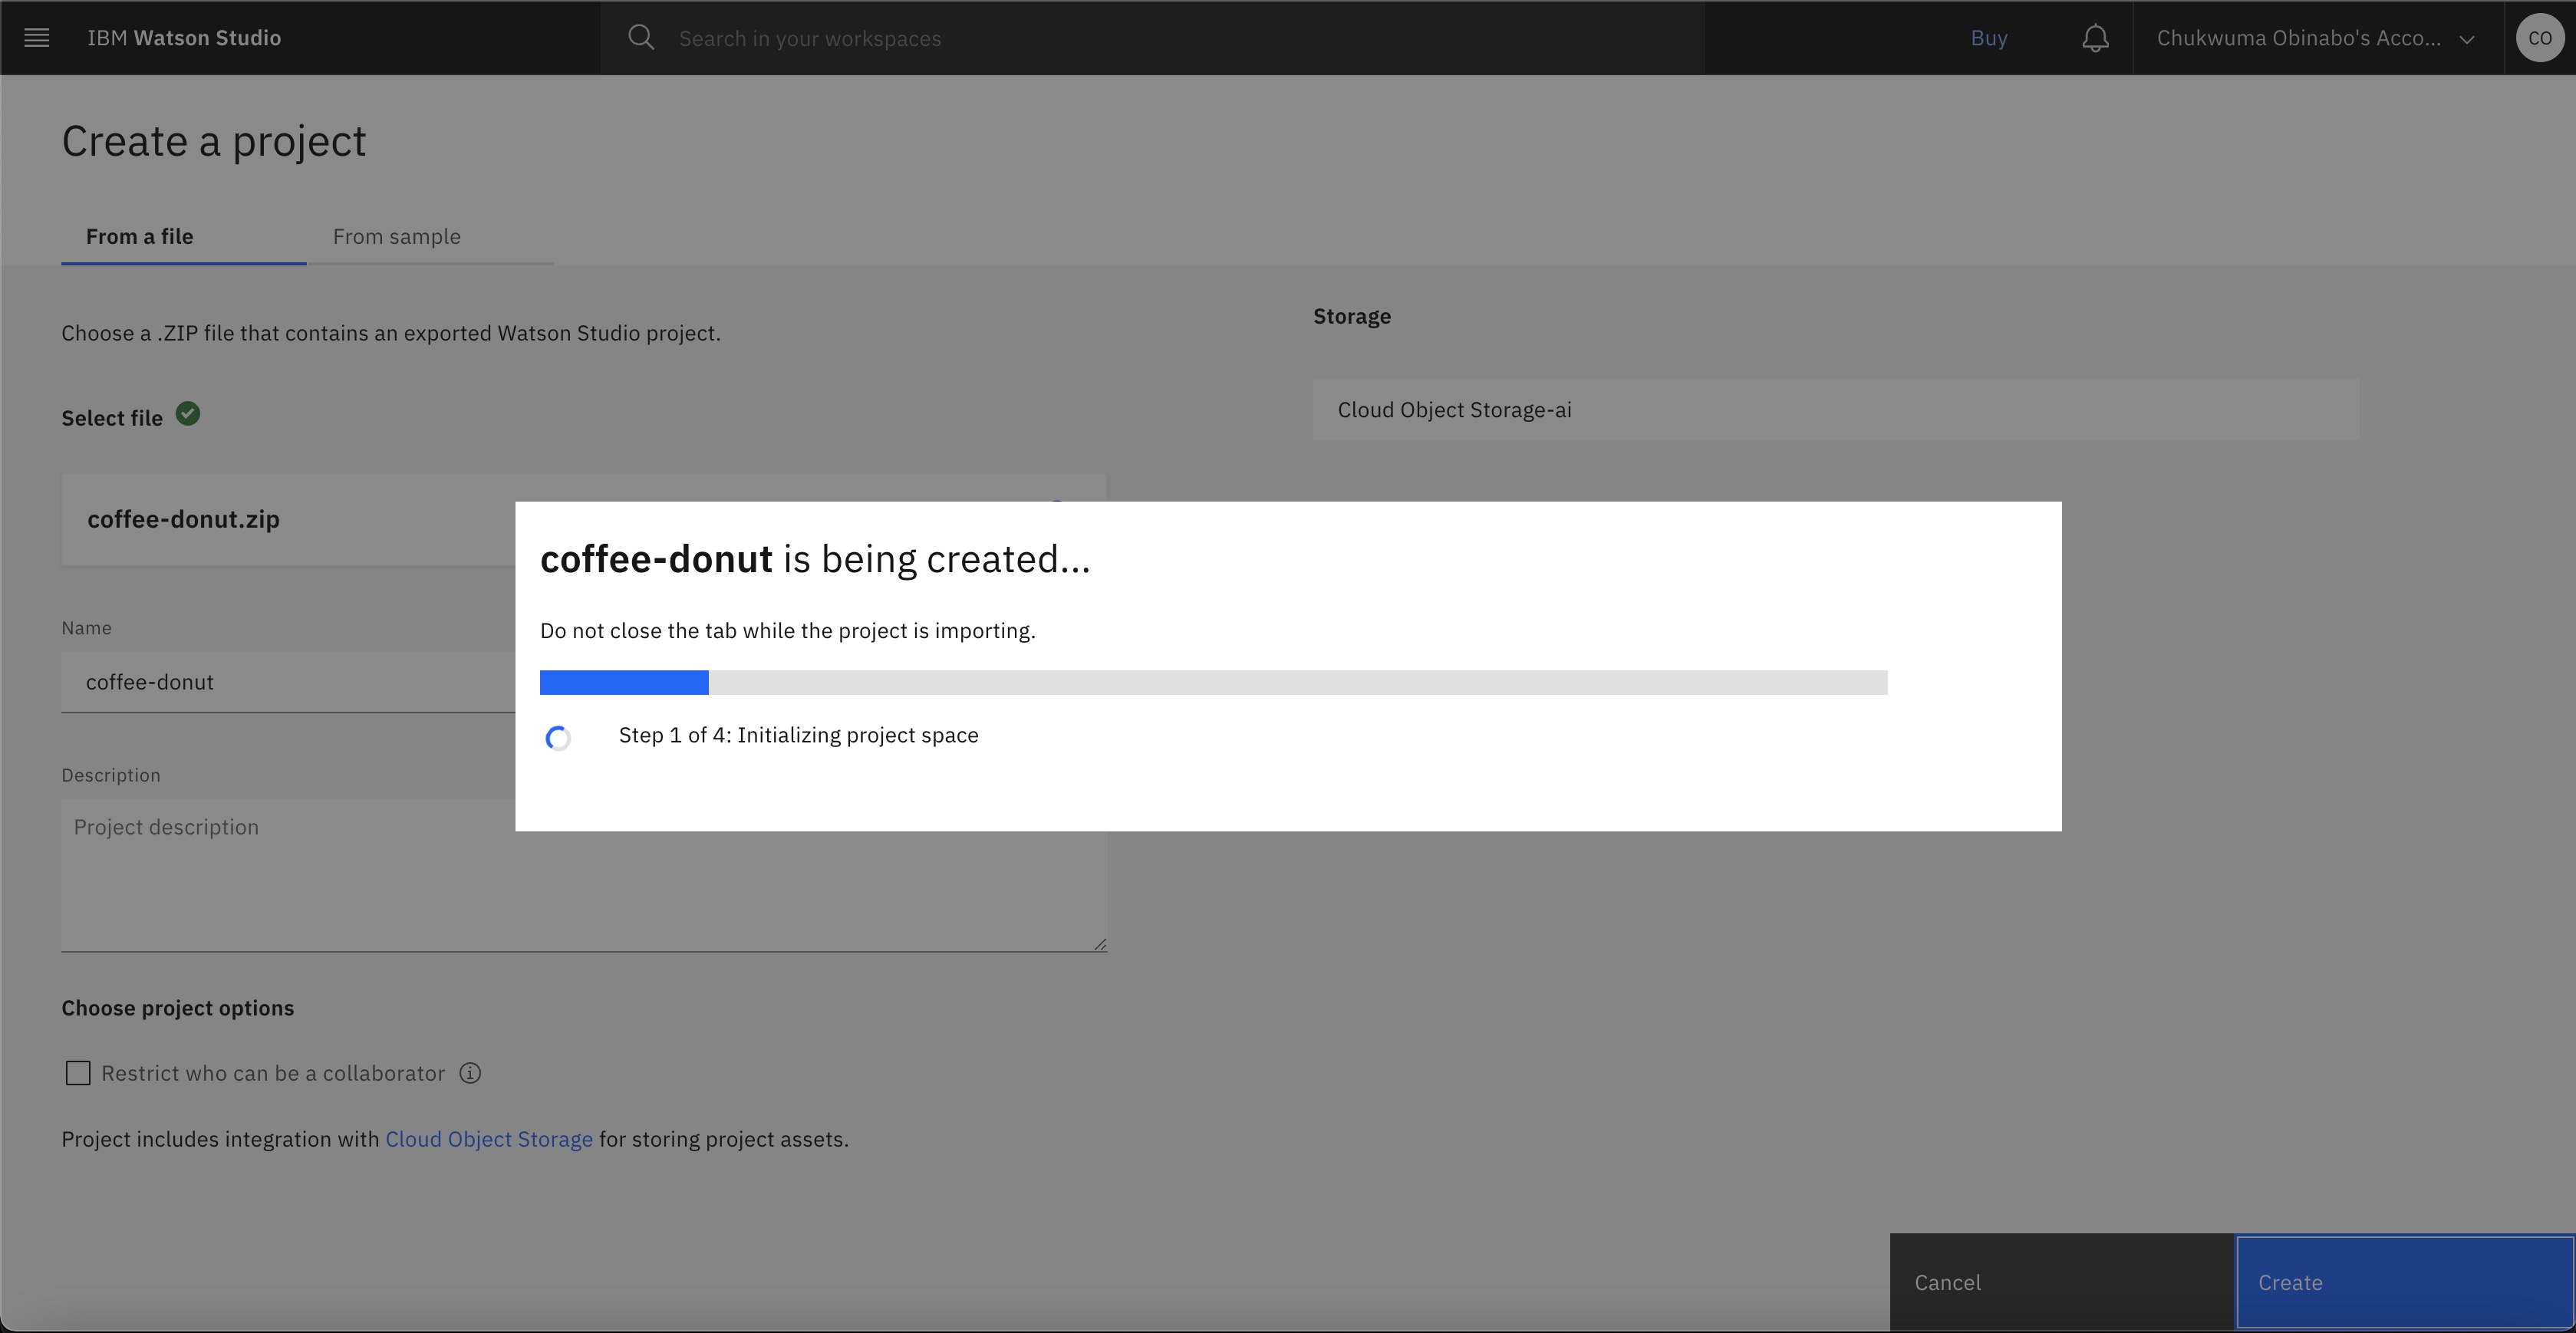
Task: Enable Restrict who can be a collaborator
Action: click(78, 1073)
